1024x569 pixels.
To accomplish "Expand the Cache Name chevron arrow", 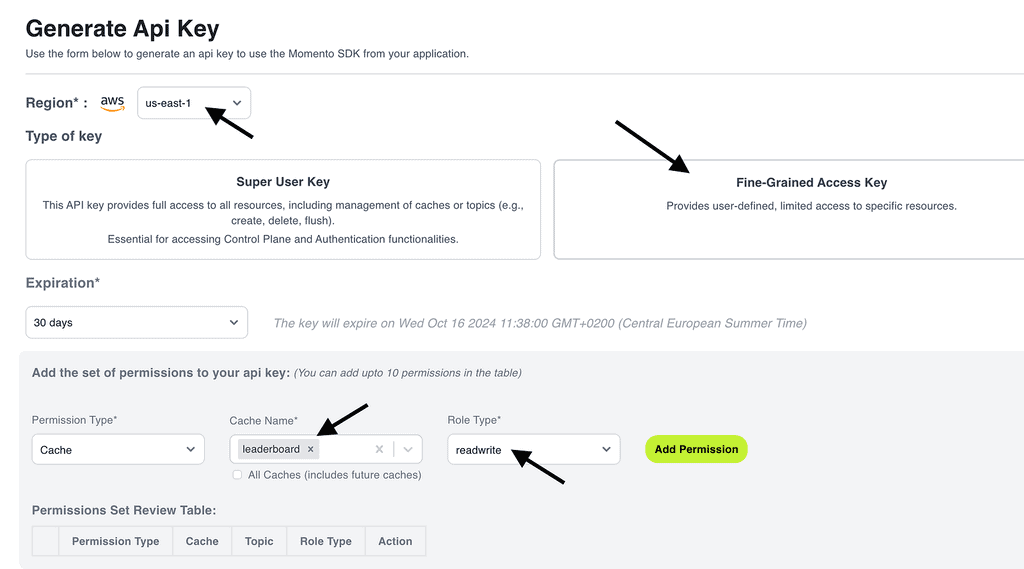I will pyautogui.click(x=408, y=450).
